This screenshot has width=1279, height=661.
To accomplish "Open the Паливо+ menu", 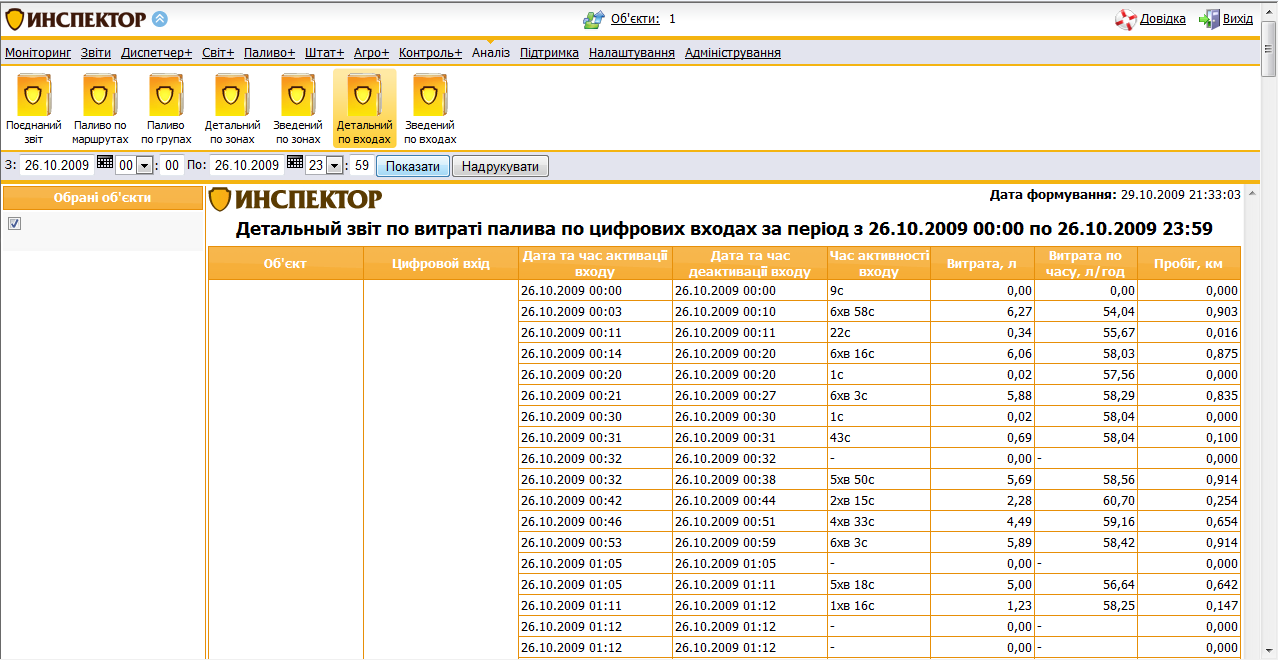I will tap(270, 53).
